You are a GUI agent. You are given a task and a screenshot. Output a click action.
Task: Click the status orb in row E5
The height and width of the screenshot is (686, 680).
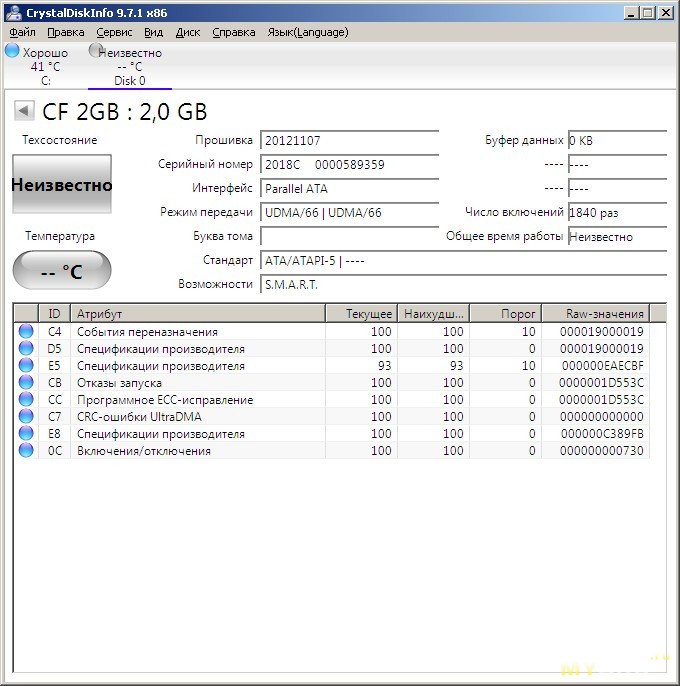click(26, 366)
